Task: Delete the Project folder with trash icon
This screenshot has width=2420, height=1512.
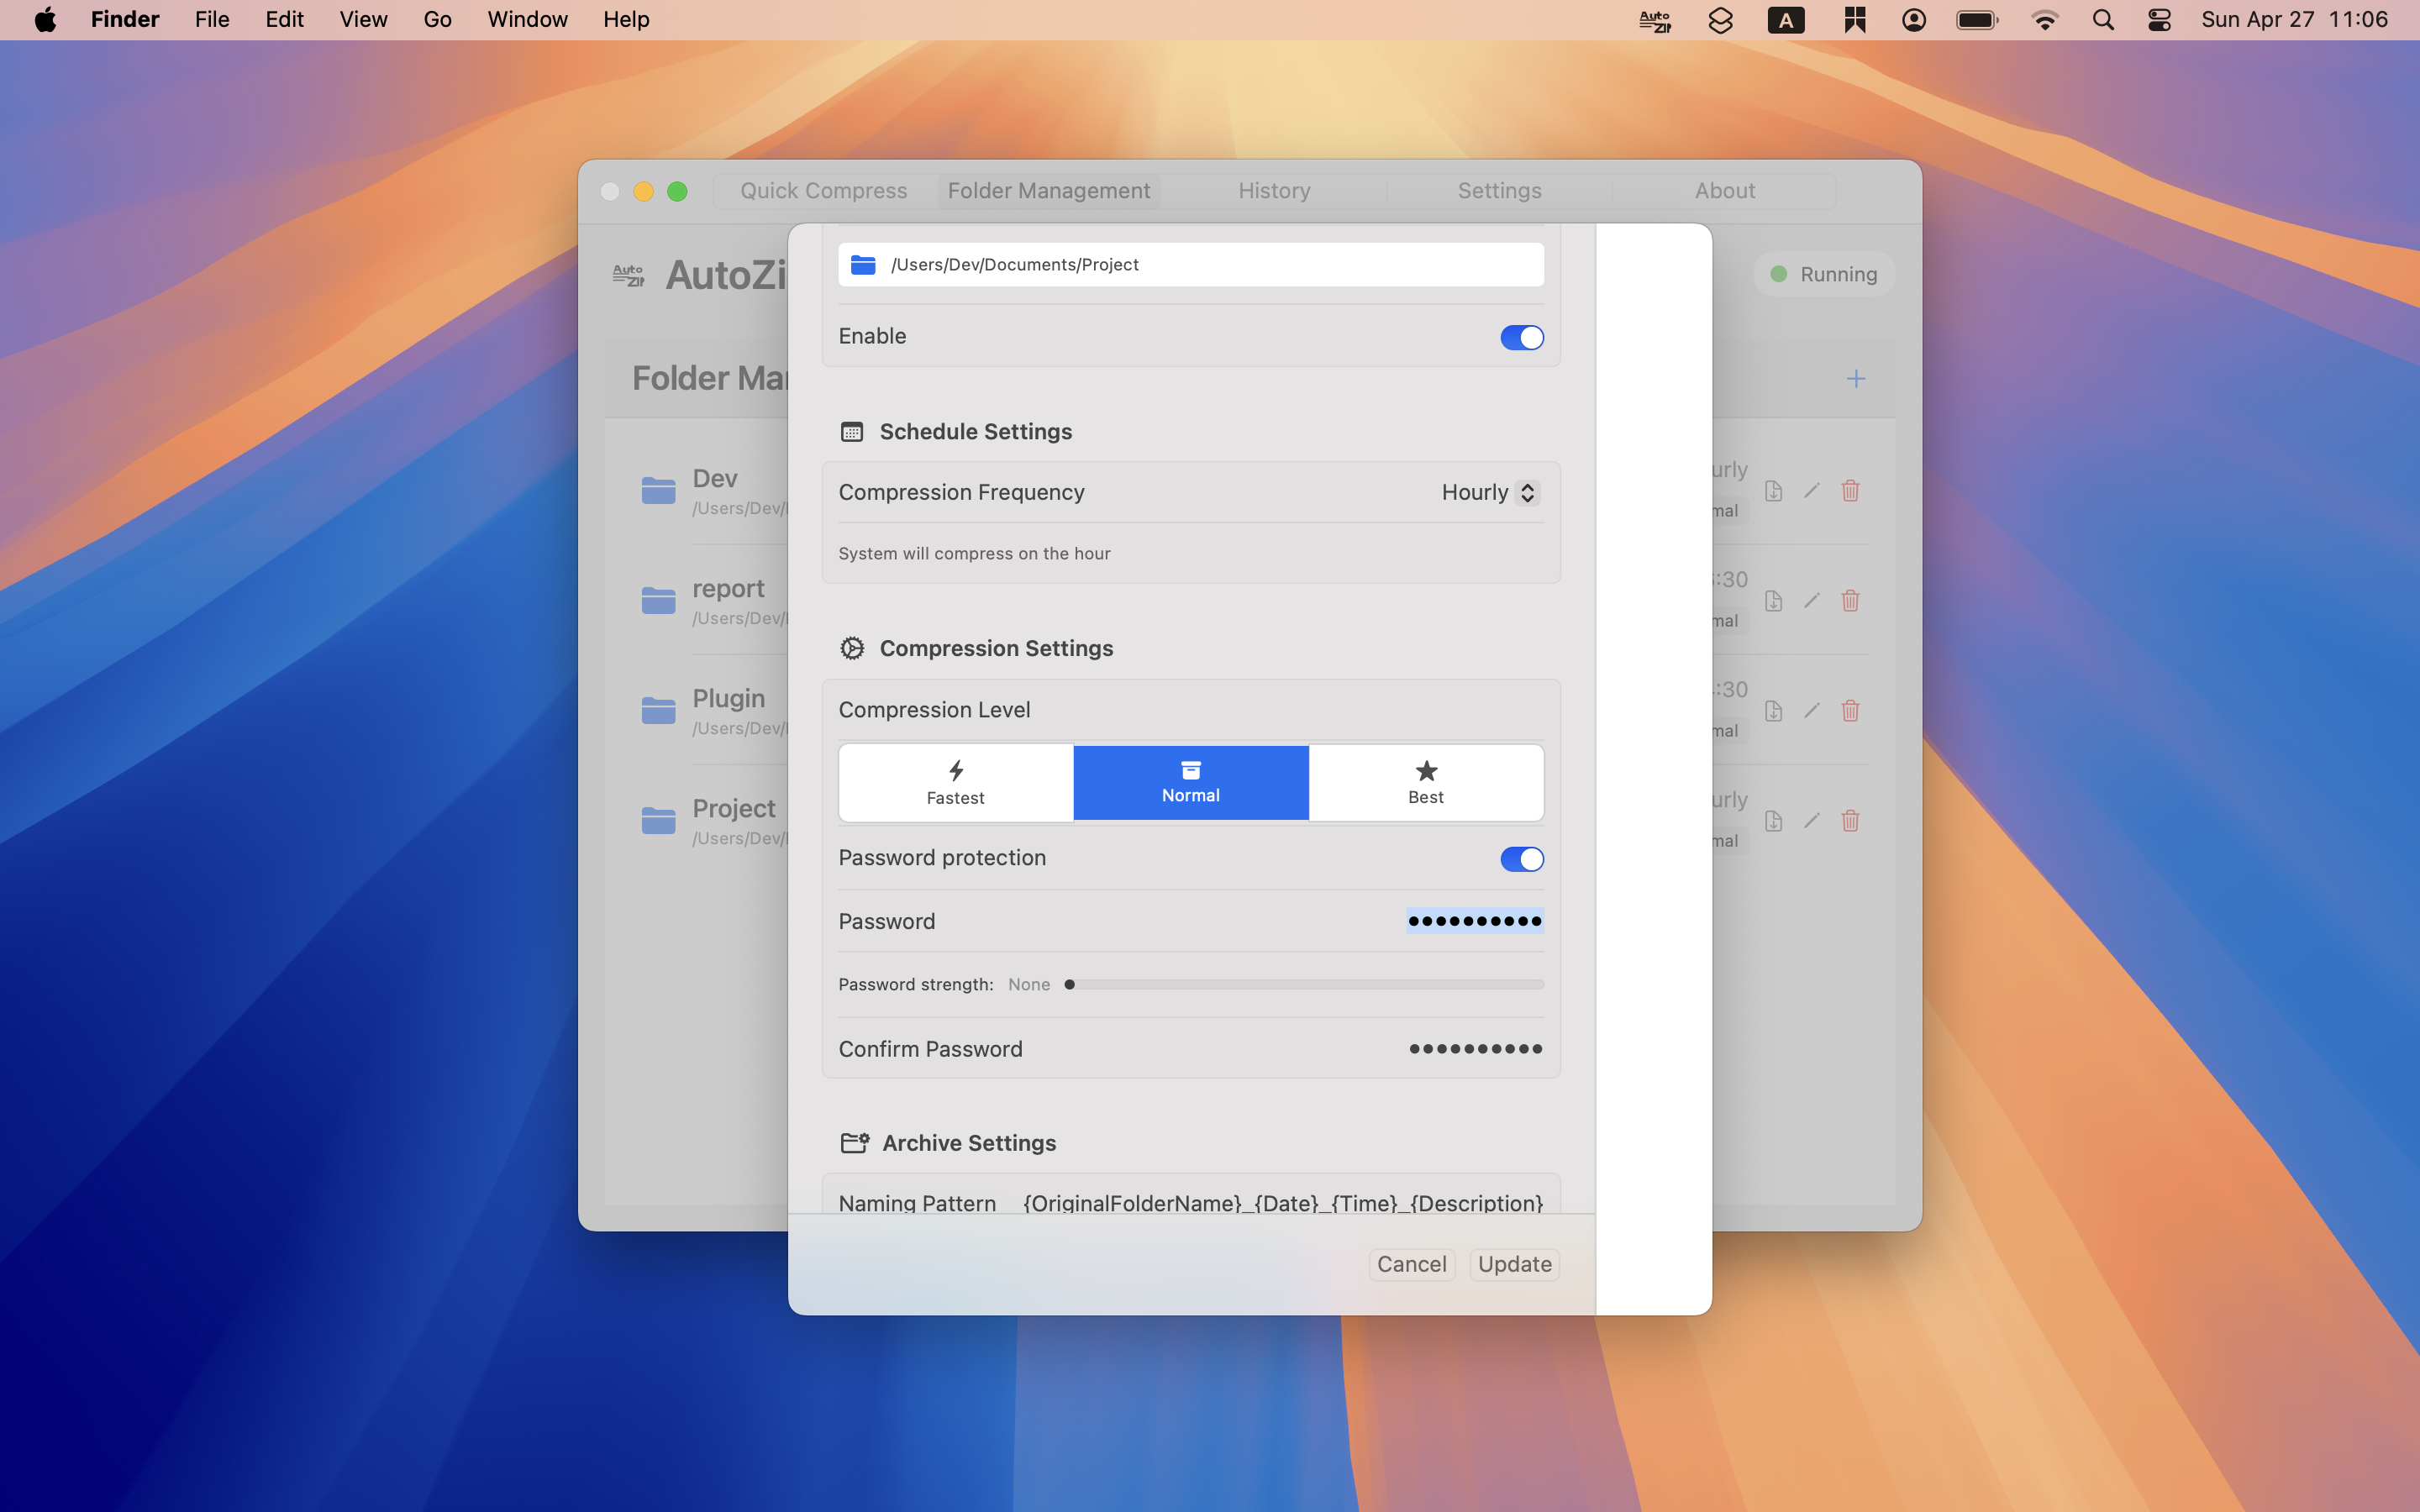Action: (x=1850, y=821)
